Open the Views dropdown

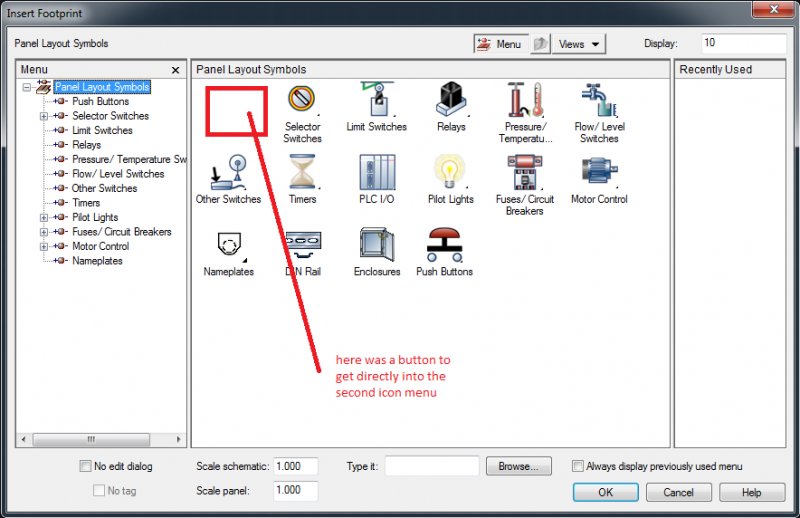(579, 44)
